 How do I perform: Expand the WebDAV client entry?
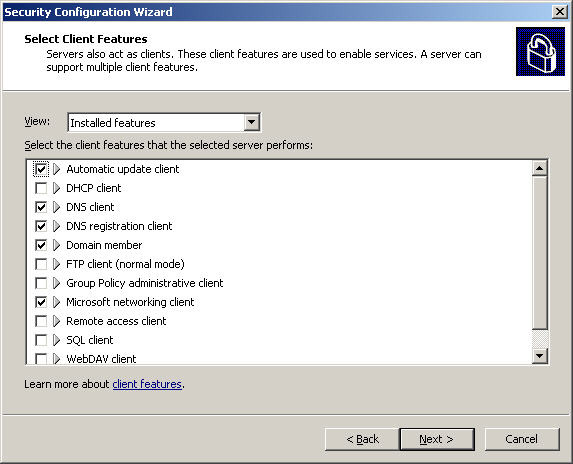tap(56, 358)
